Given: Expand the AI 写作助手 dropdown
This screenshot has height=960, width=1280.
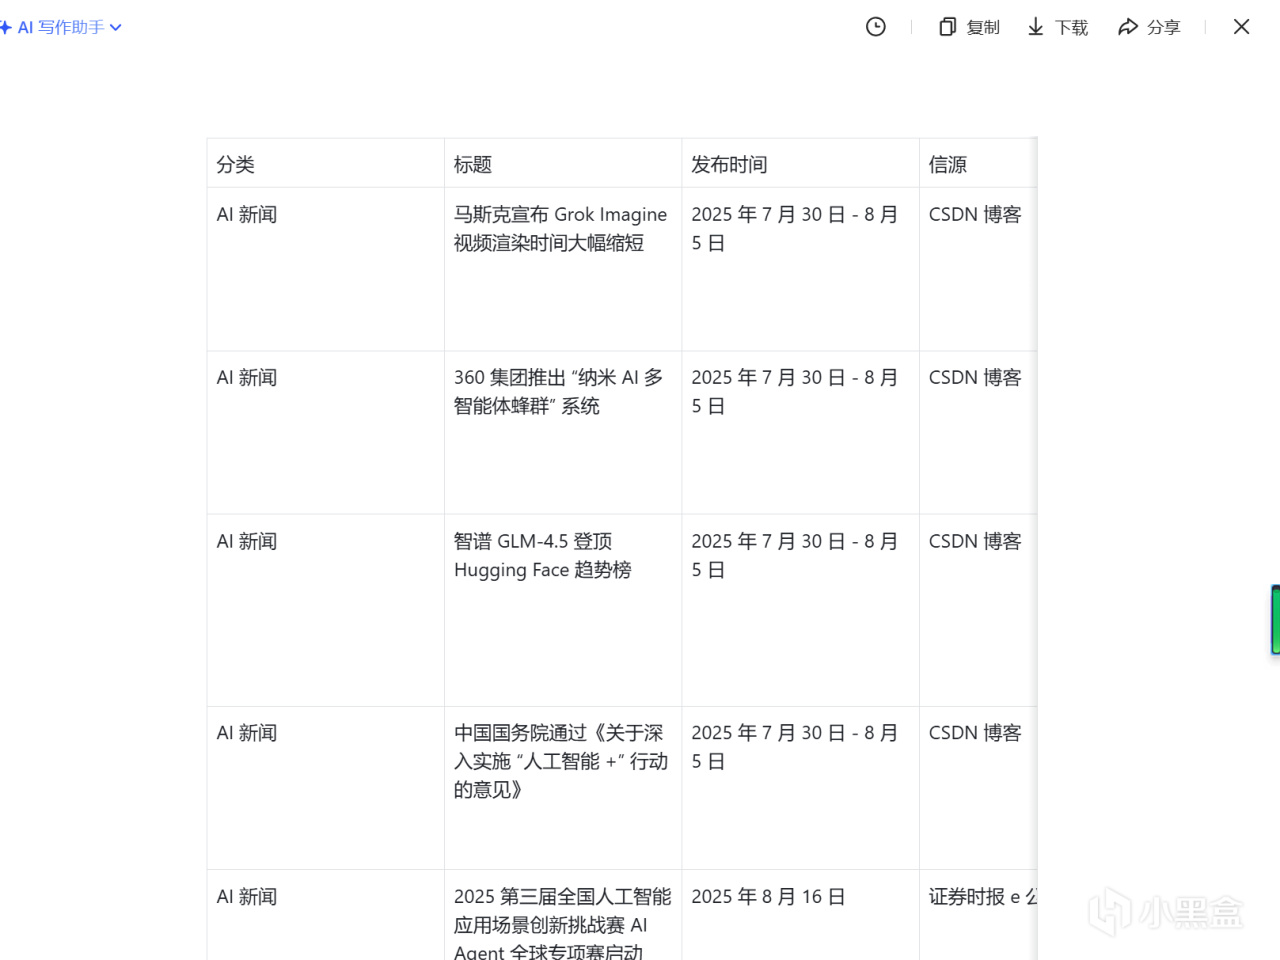Looking at the screenshot, I should [x=61, y=27].
